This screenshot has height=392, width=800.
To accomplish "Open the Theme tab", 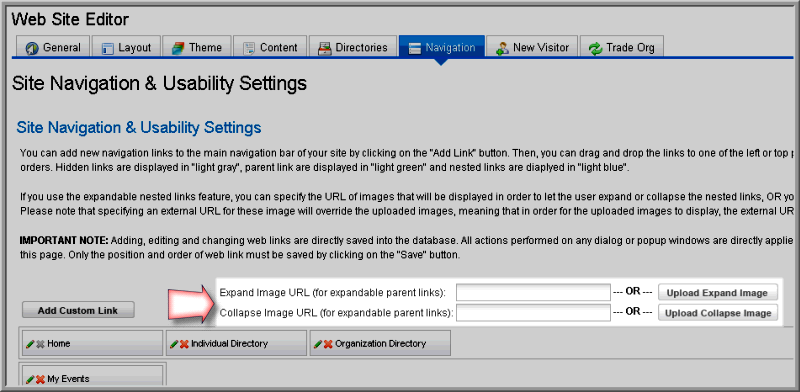I will click(197, 47).
